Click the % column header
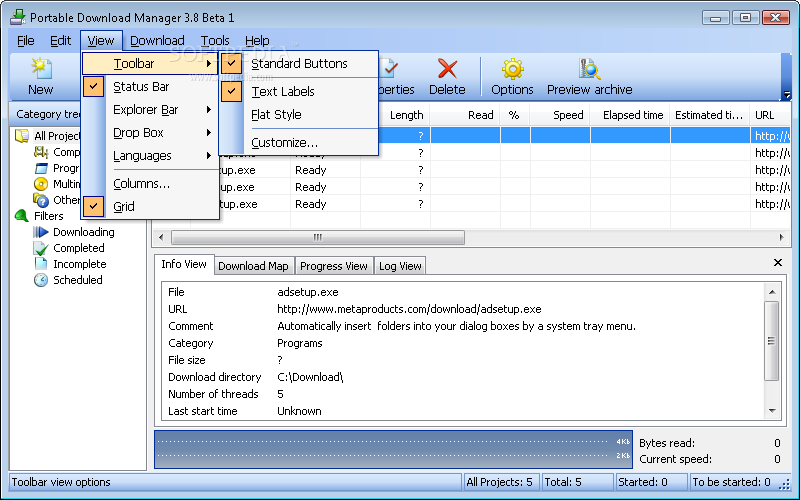 coord(514,115)
